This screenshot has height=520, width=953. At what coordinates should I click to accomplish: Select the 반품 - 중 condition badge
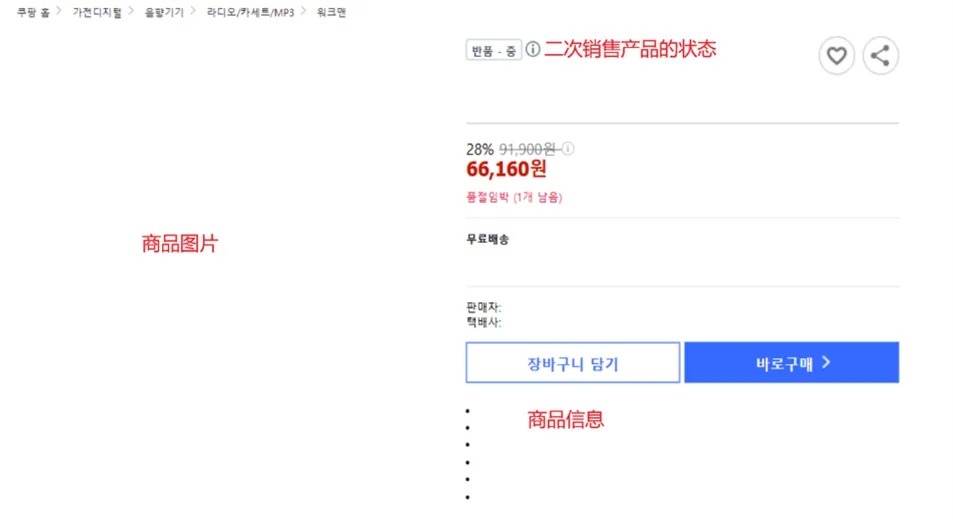point(494,50)
